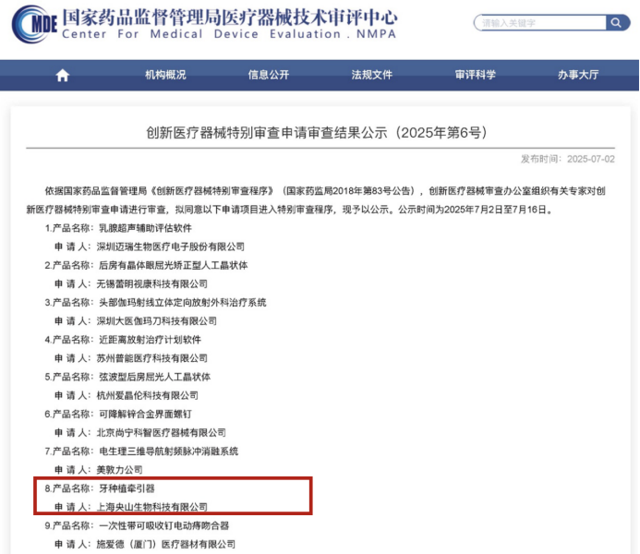Click applicant 深圳迈瑞生物医疗电子股份有限公司
Screen dimensions: 640x554
(171, 246)
